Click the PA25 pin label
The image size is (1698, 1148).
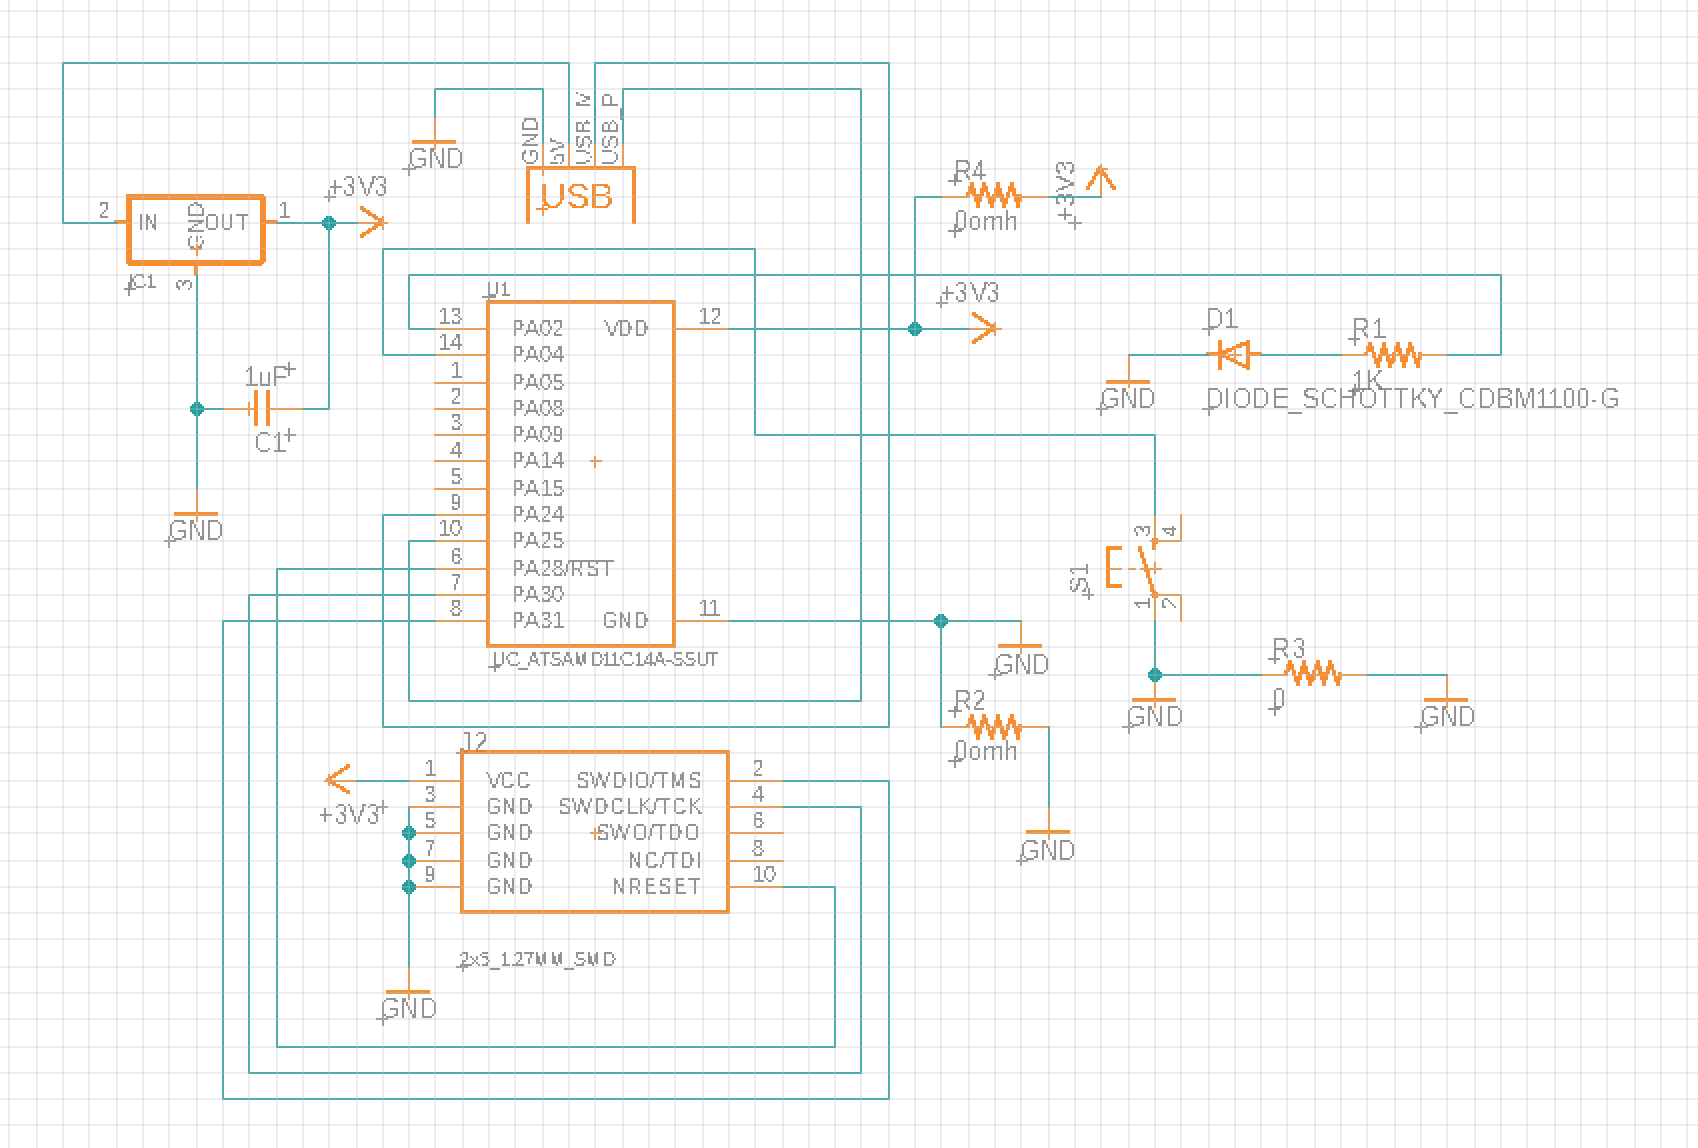pyautogui.click(x=538, y=541)
